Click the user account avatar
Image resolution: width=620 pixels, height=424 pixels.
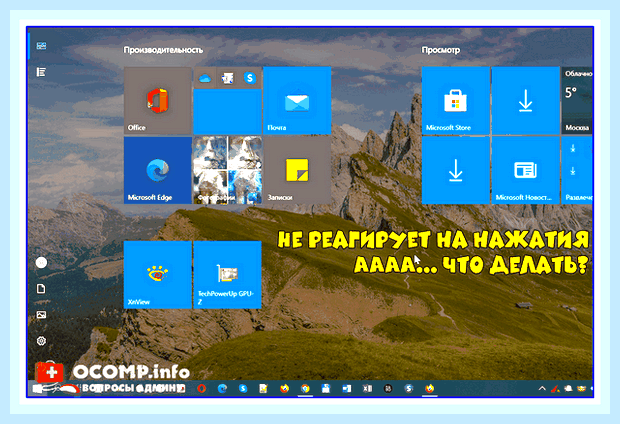tap(41, 262)
